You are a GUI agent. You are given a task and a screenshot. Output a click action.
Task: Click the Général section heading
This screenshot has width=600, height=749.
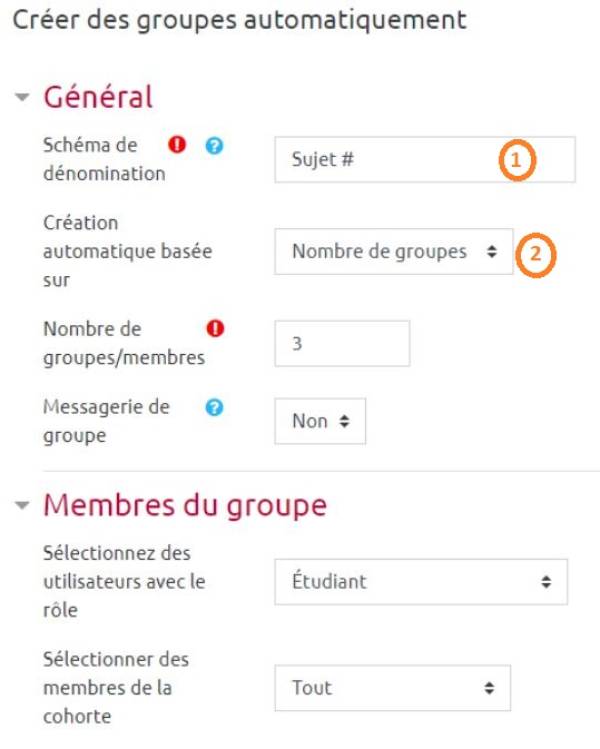98,97
